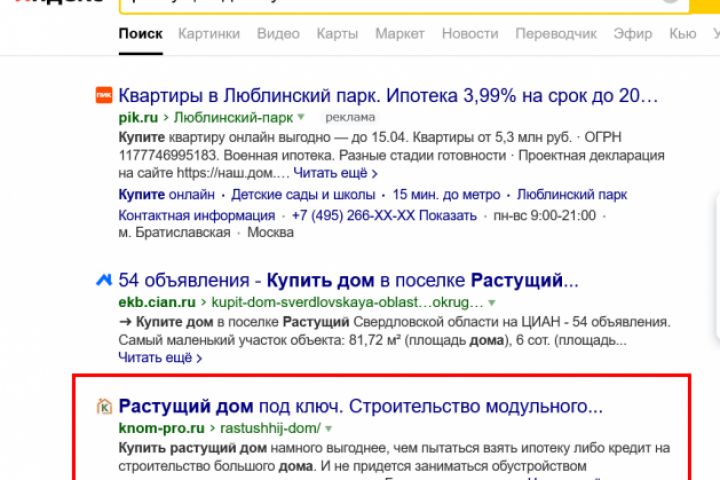Image resolution: width=720 pixels, height=480 pixels.
Task: Open knom-pro.ru domain link
Action: pyautogui.click(x=162, y=428)
